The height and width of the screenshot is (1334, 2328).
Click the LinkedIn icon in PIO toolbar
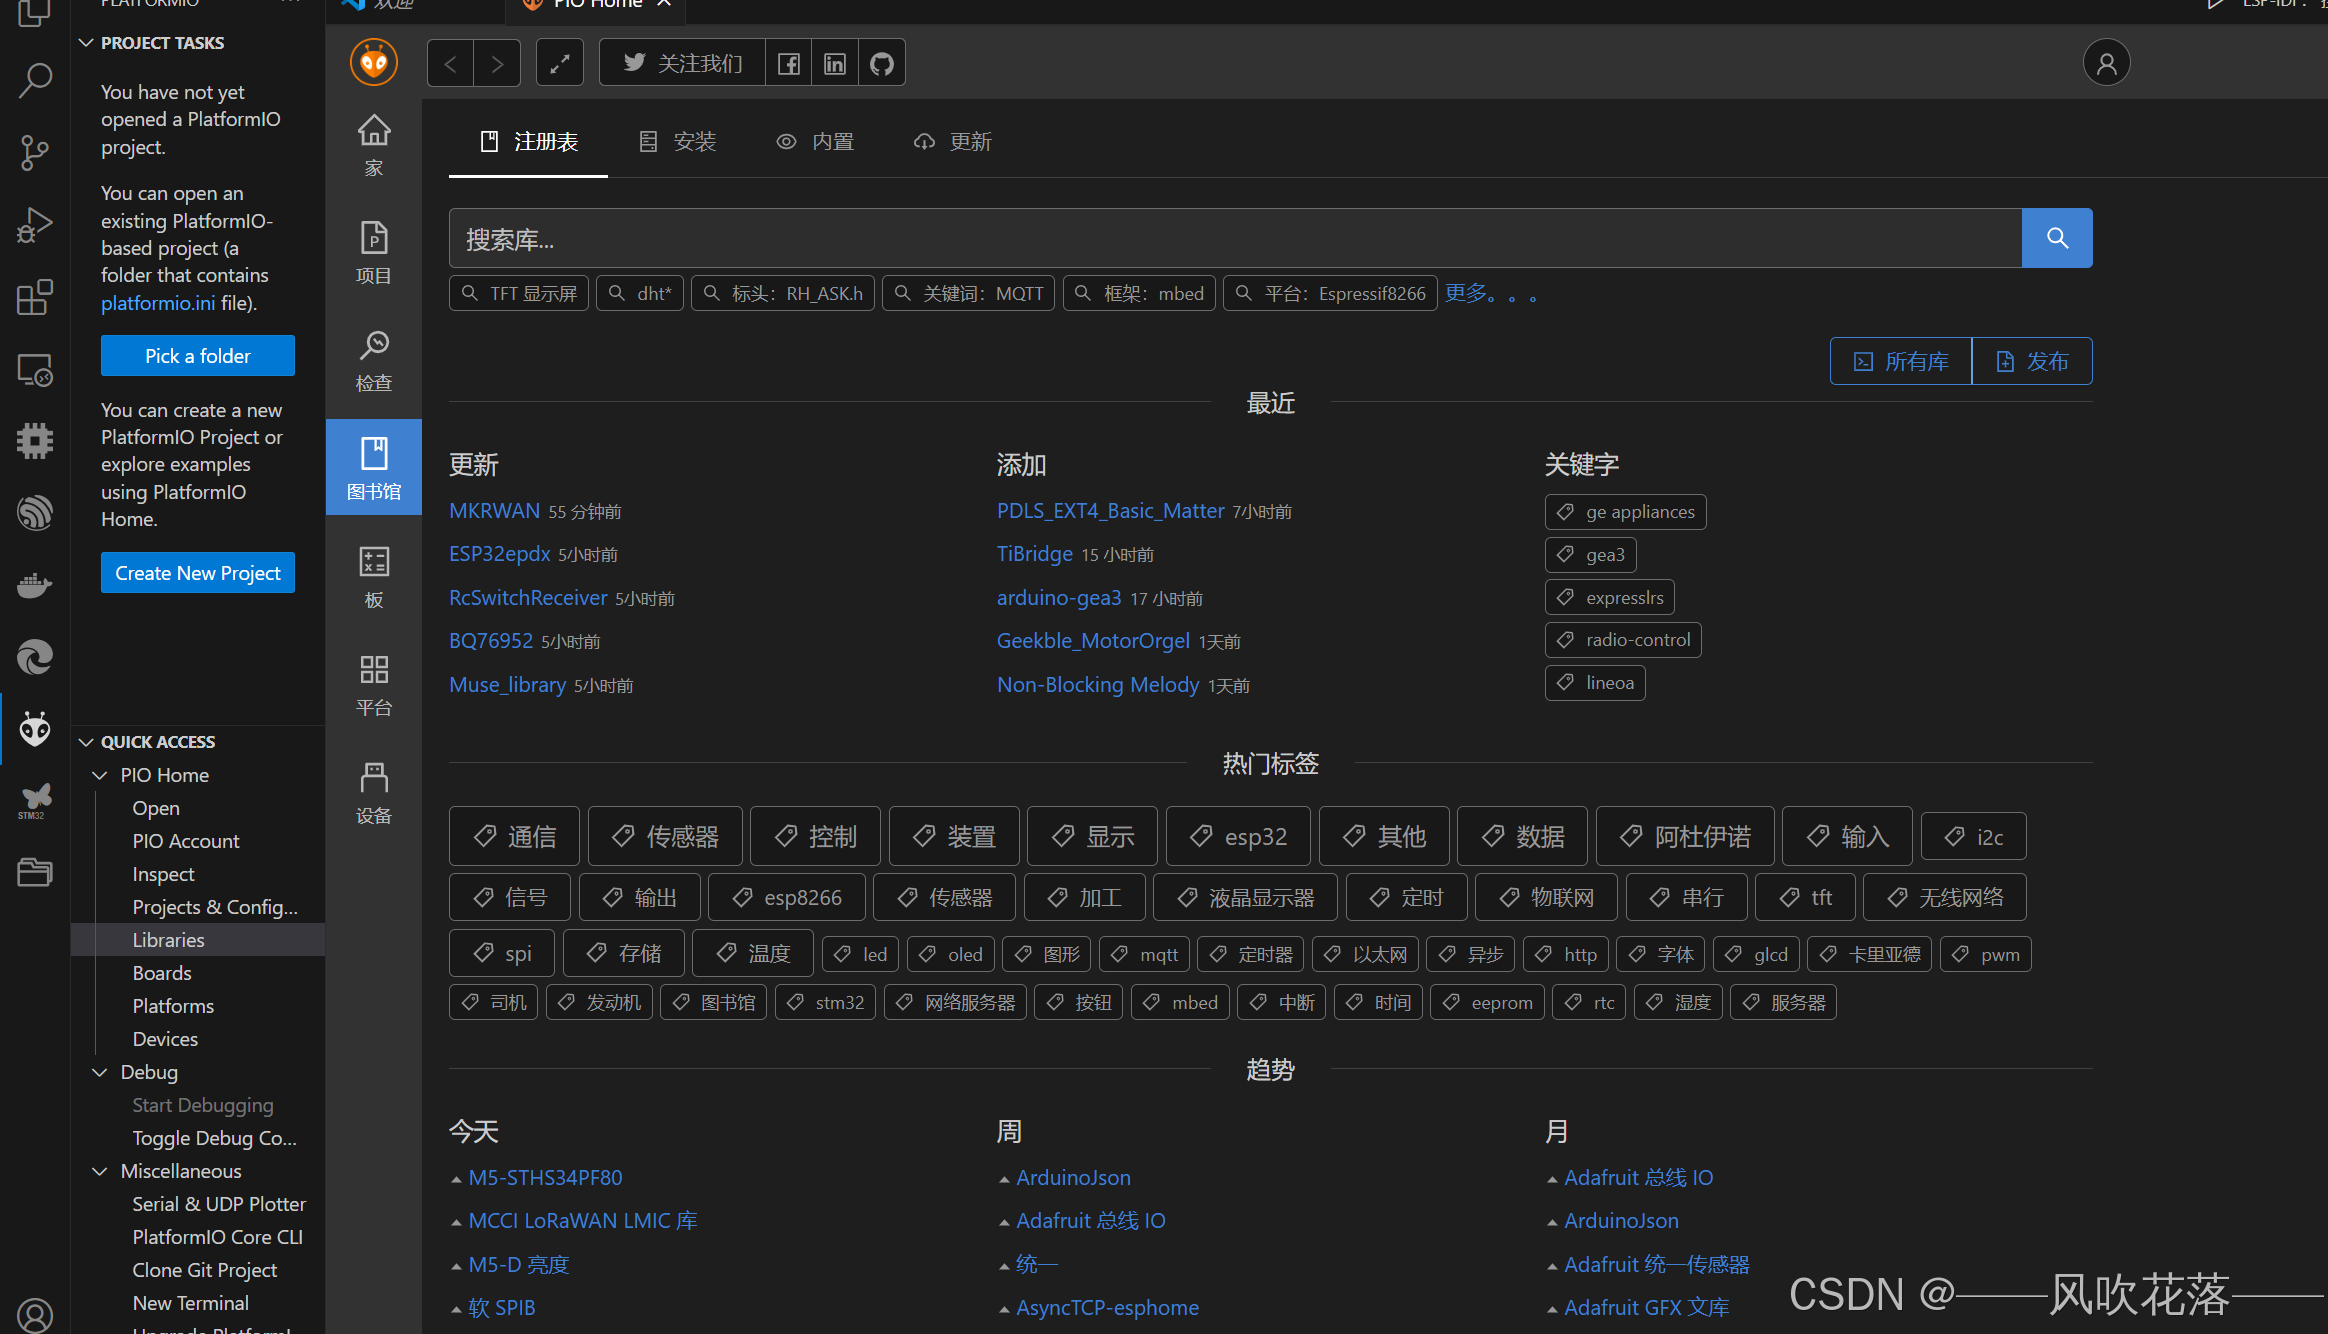[x=835, y=64]
